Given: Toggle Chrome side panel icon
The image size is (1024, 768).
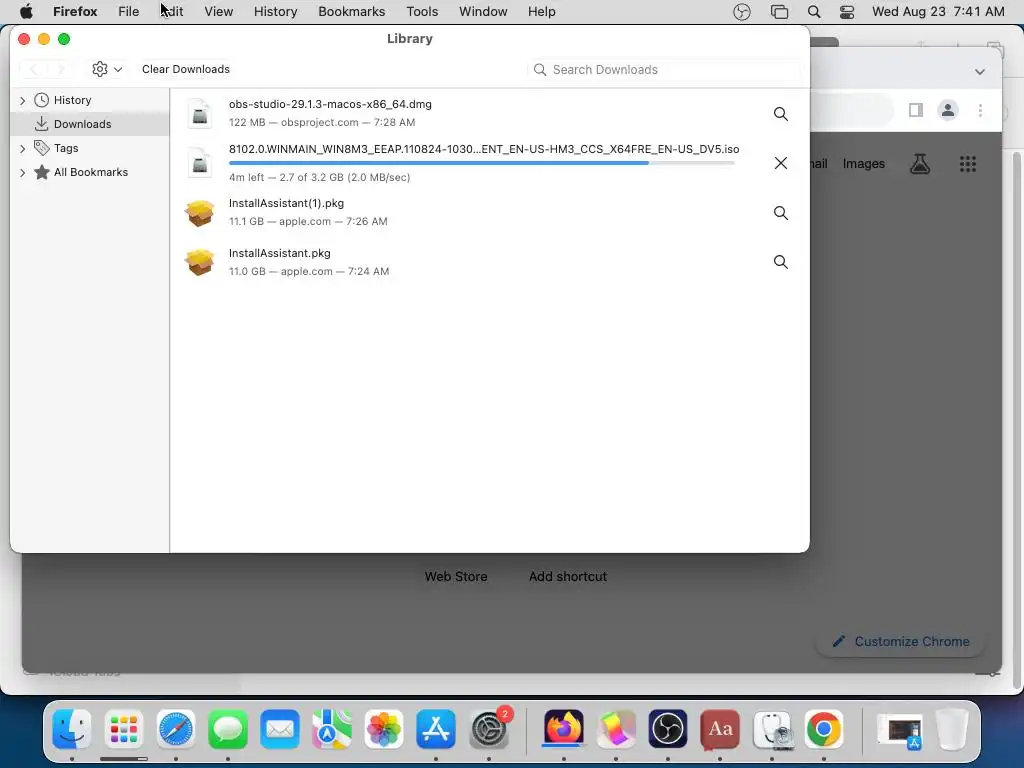Looking at the screenshot, I should [916, 110].
